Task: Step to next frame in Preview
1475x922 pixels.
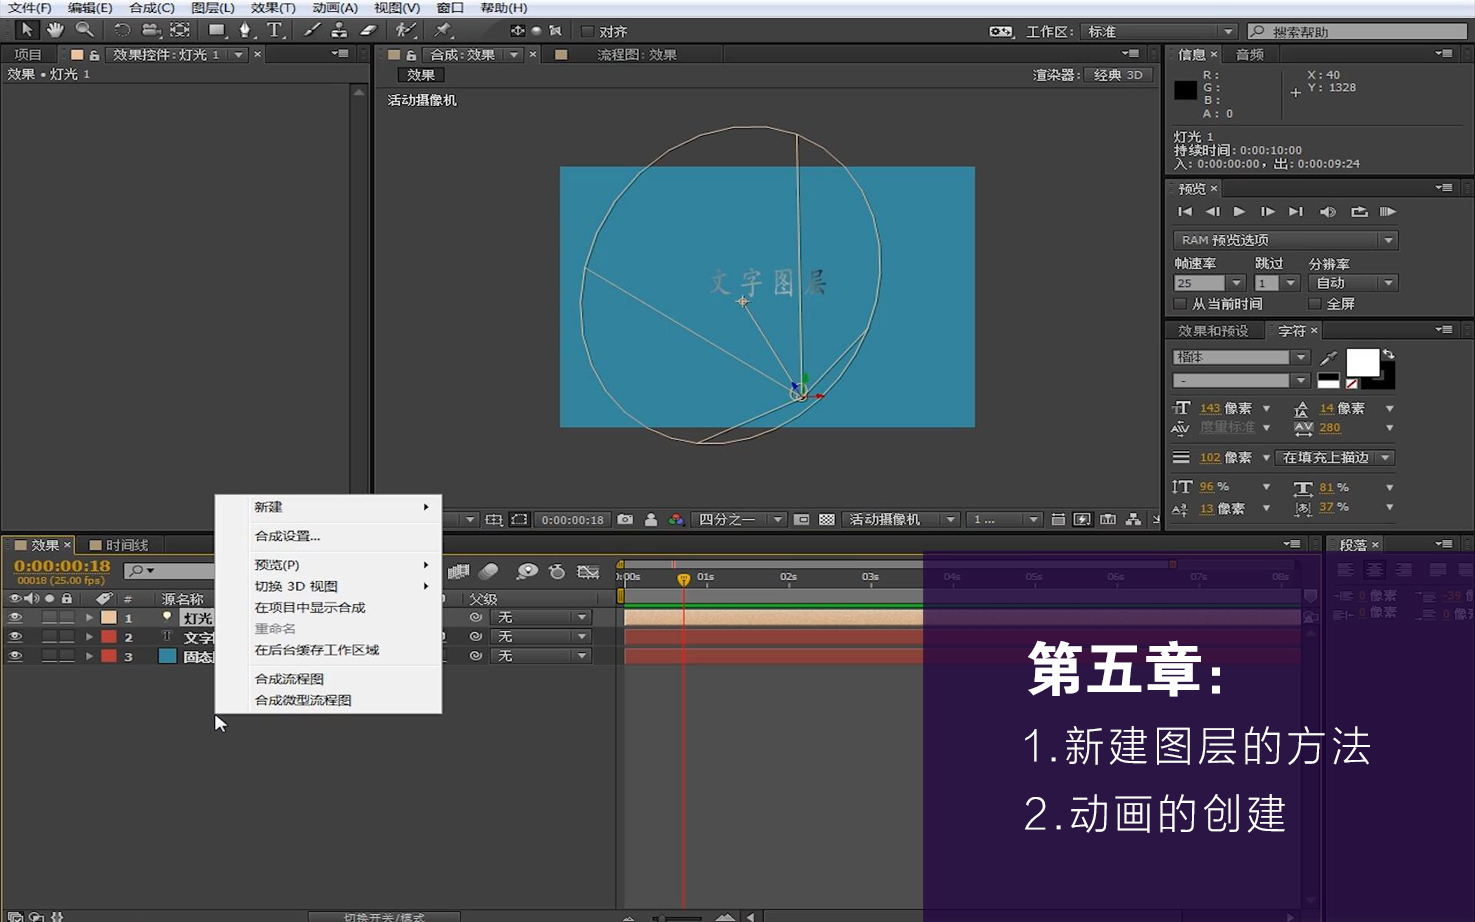Action: (1267, 212)
